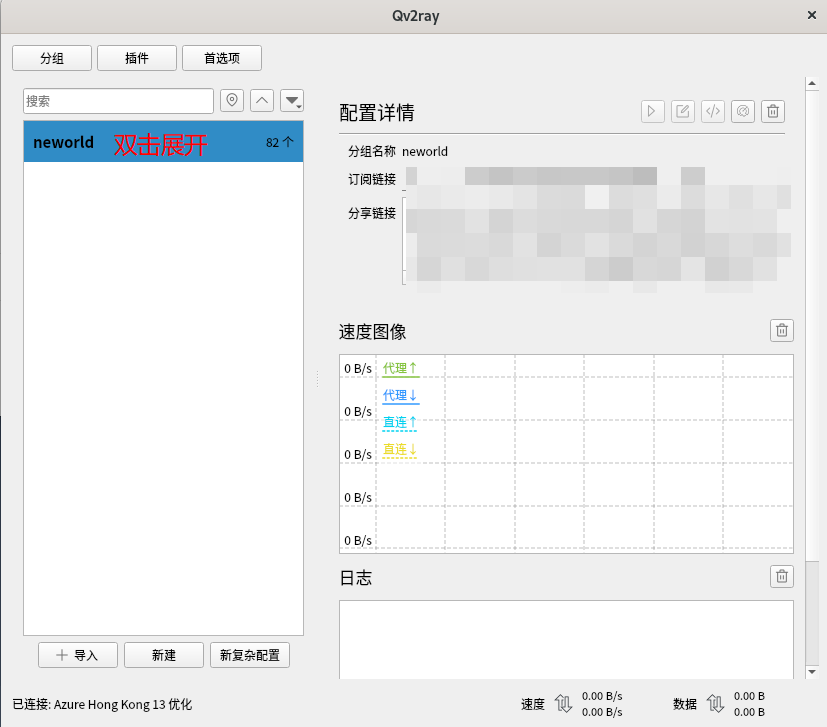Clear the 日志 log with trash icon
This screenshot has height=727, width=827.
782,577
